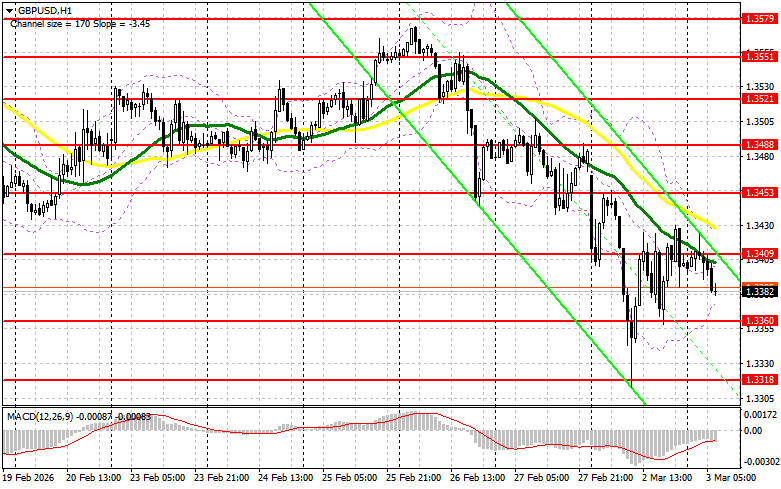
Task: Click the 1.3318 red price level label
Action: [x=759, y=380]
